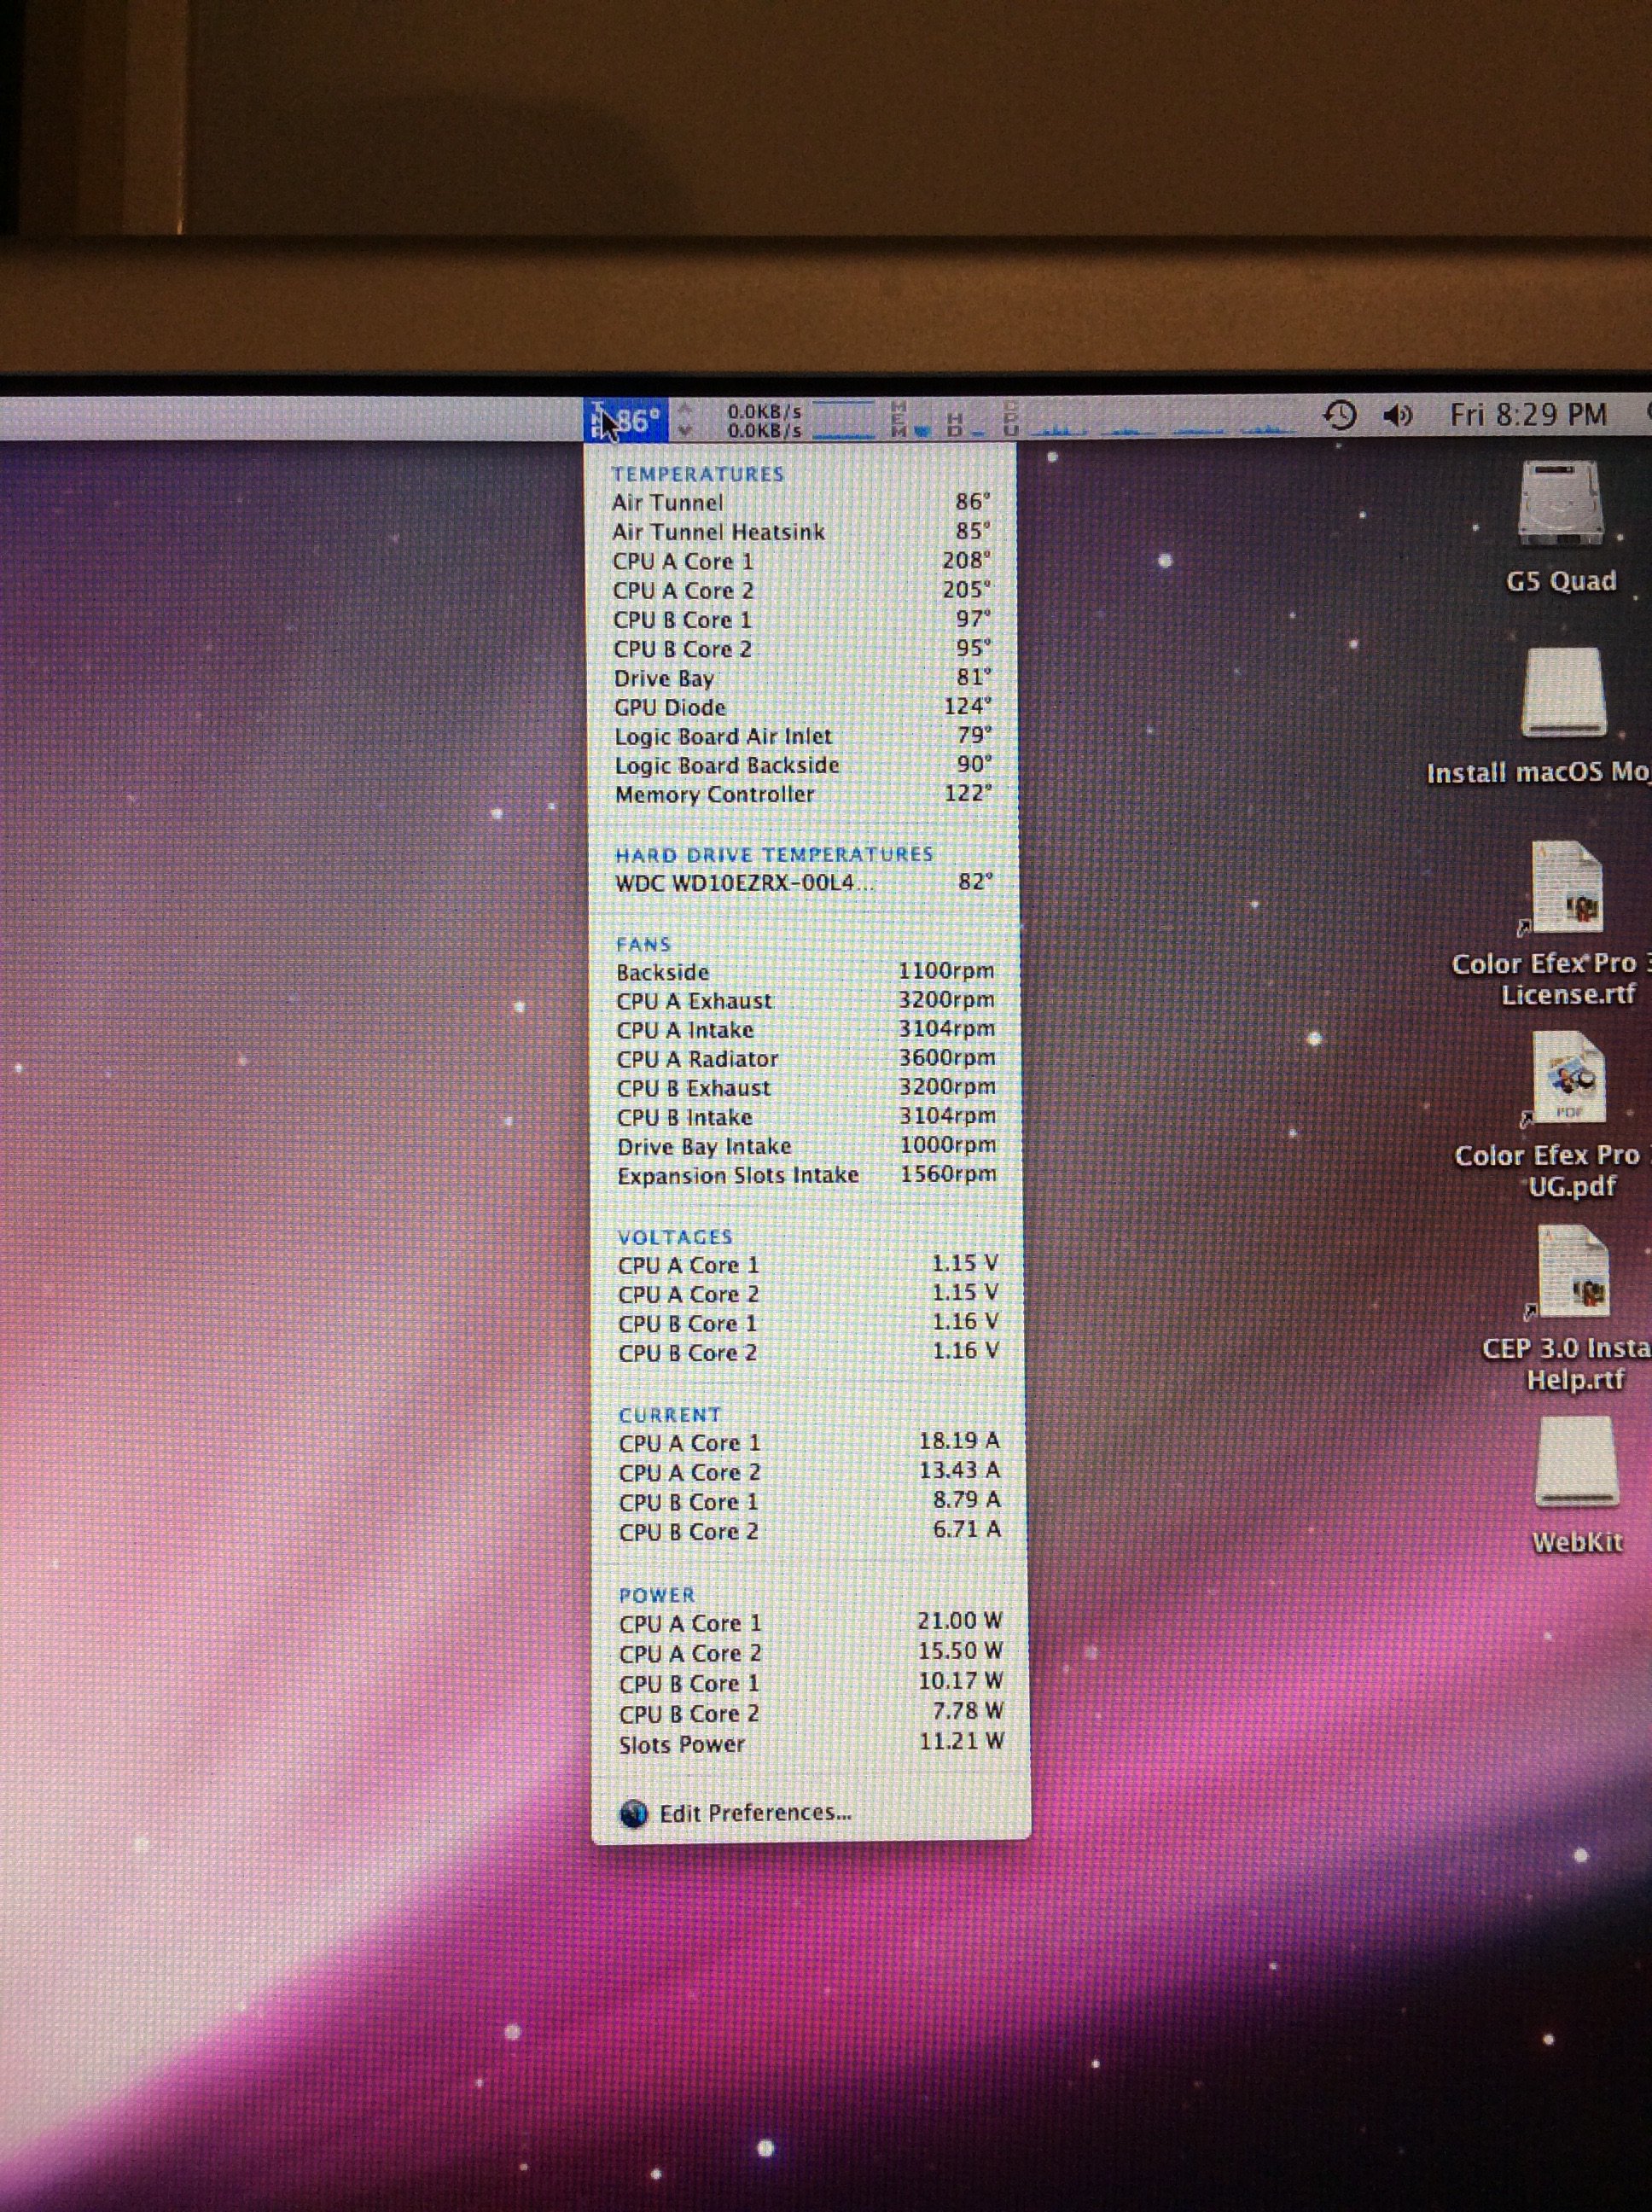The width and height of the screenshot is (1652, 2212).
Task: Click the CPU A Radiator fan row
Action: coord(805,1059)
